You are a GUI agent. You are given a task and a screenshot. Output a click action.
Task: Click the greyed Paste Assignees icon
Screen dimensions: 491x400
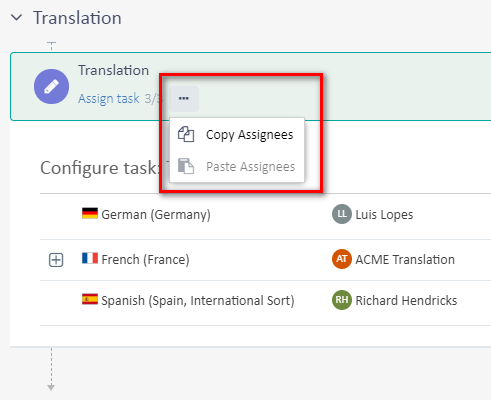coord(186,166)
